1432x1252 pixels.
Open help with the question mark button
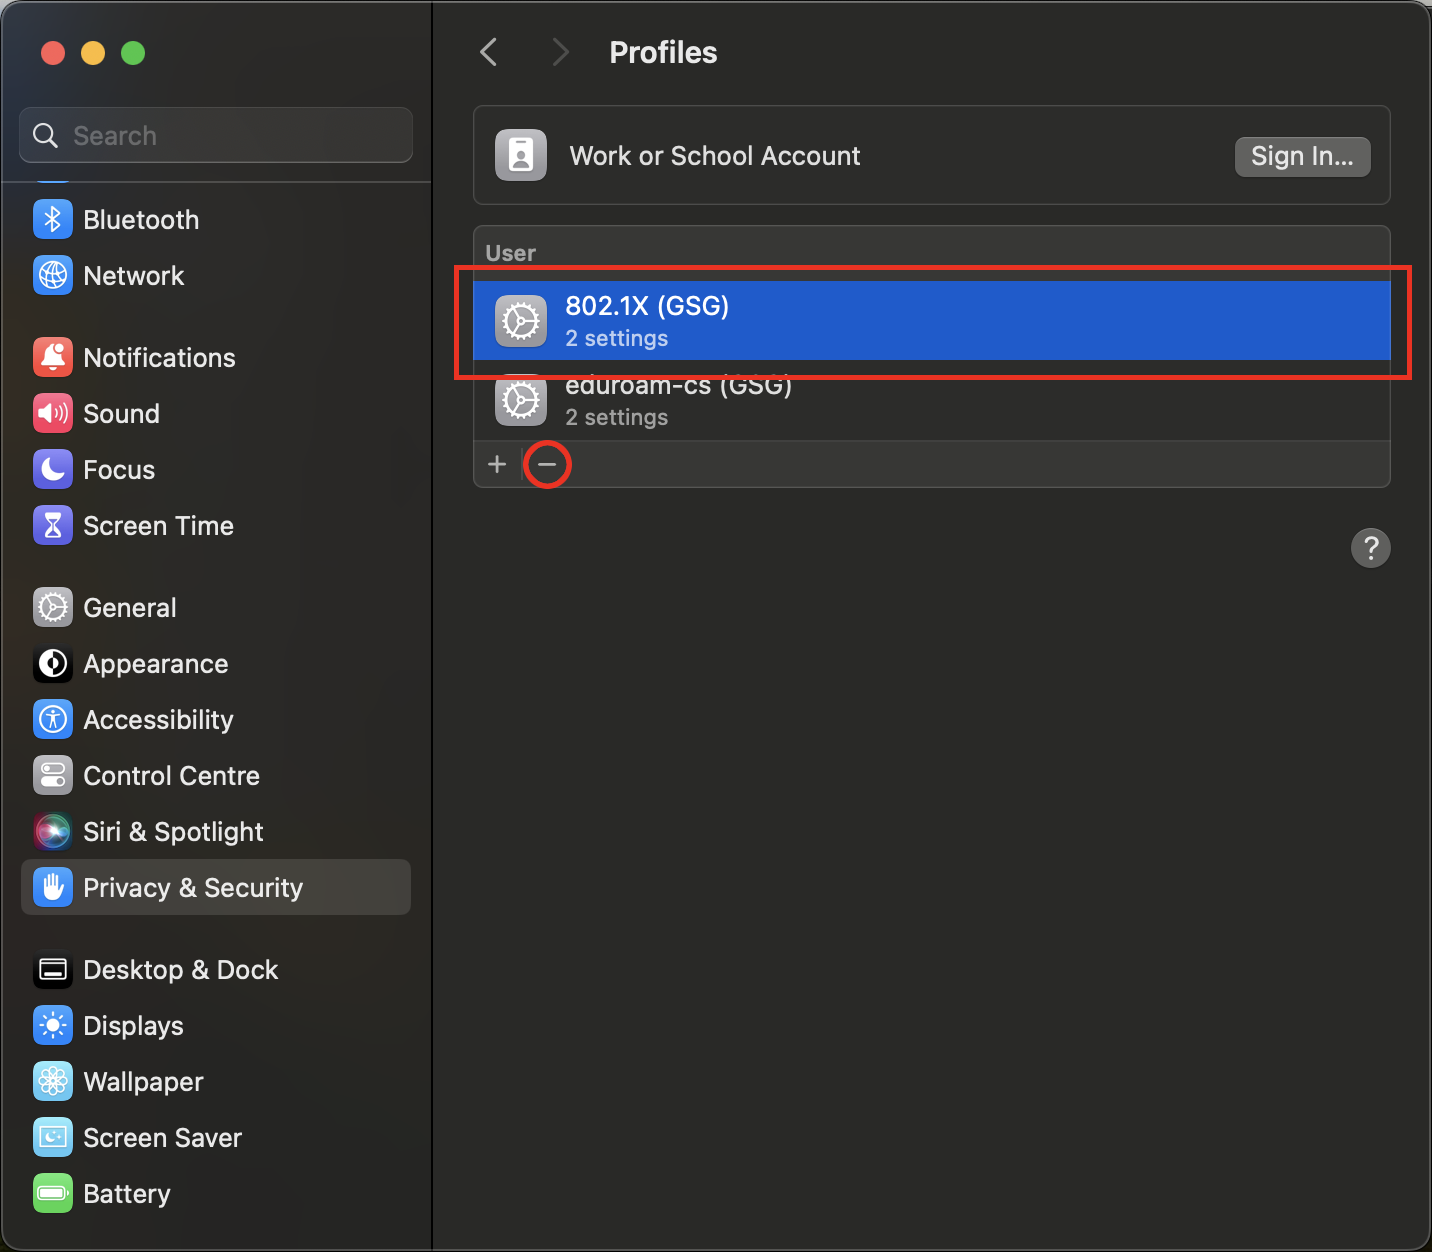tap(1370, 548)
